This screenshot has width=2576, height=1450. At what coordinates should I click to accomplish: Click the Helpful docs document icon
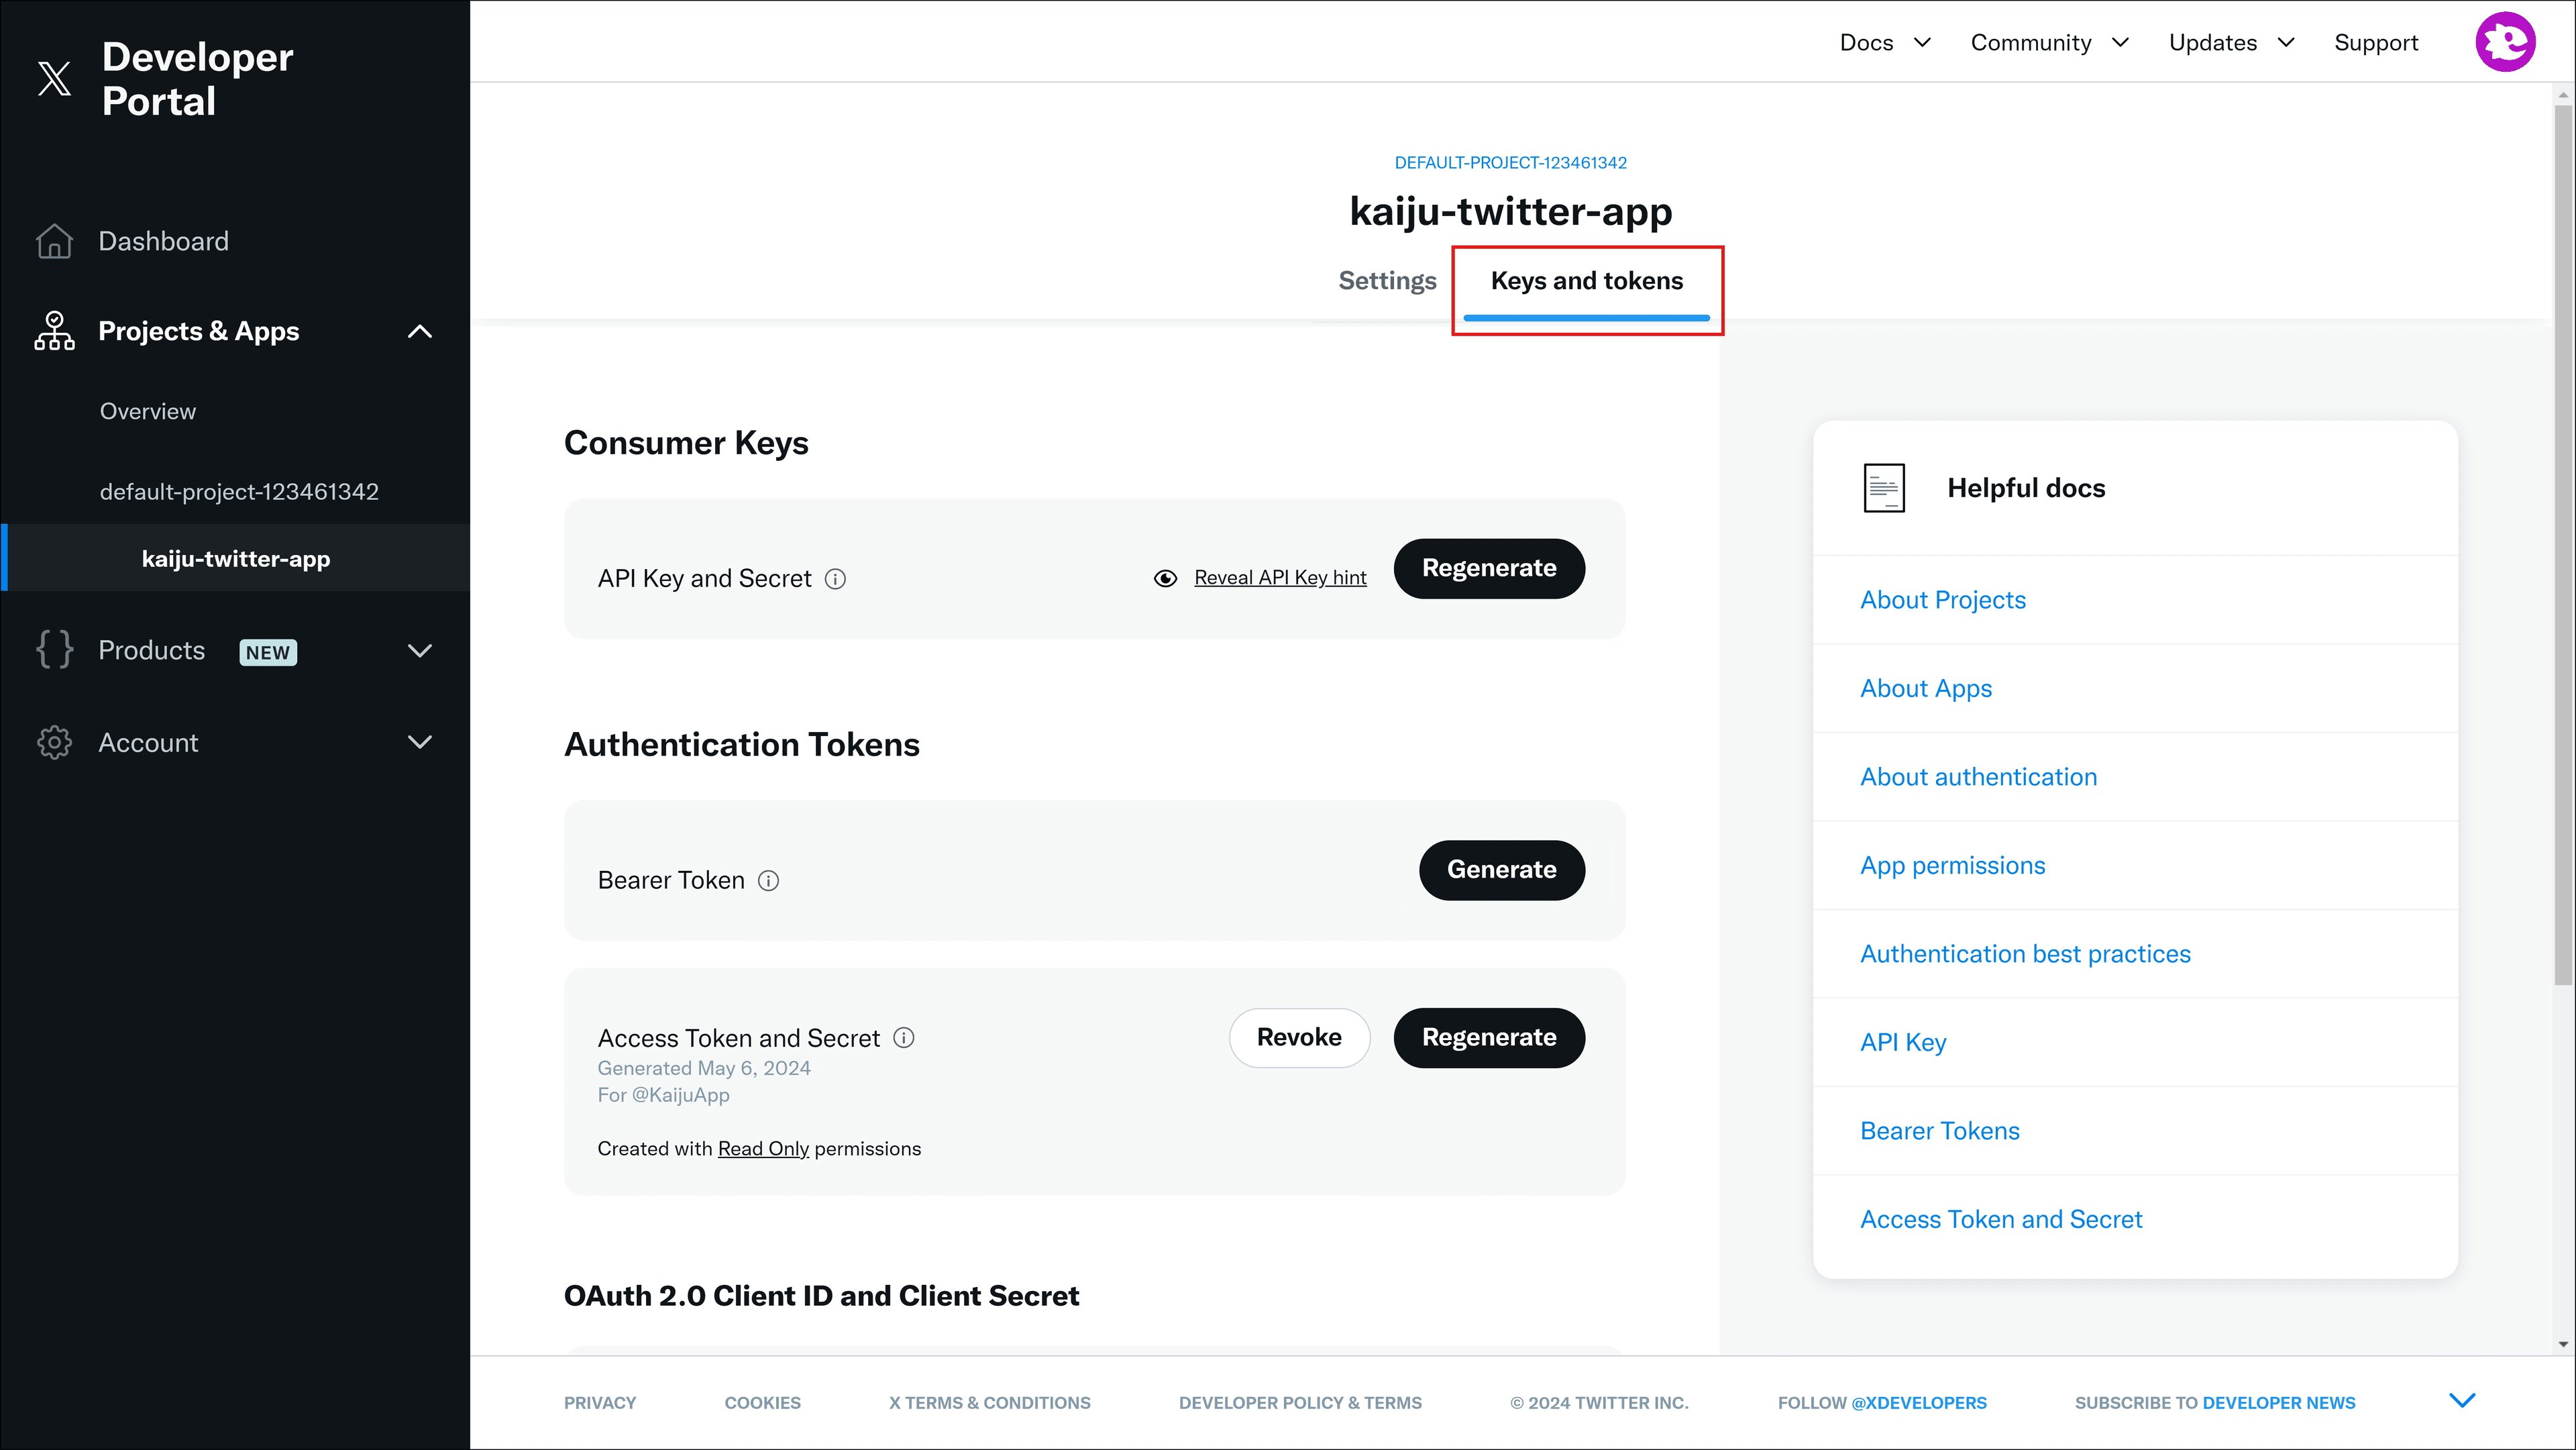coord(1884,488)
